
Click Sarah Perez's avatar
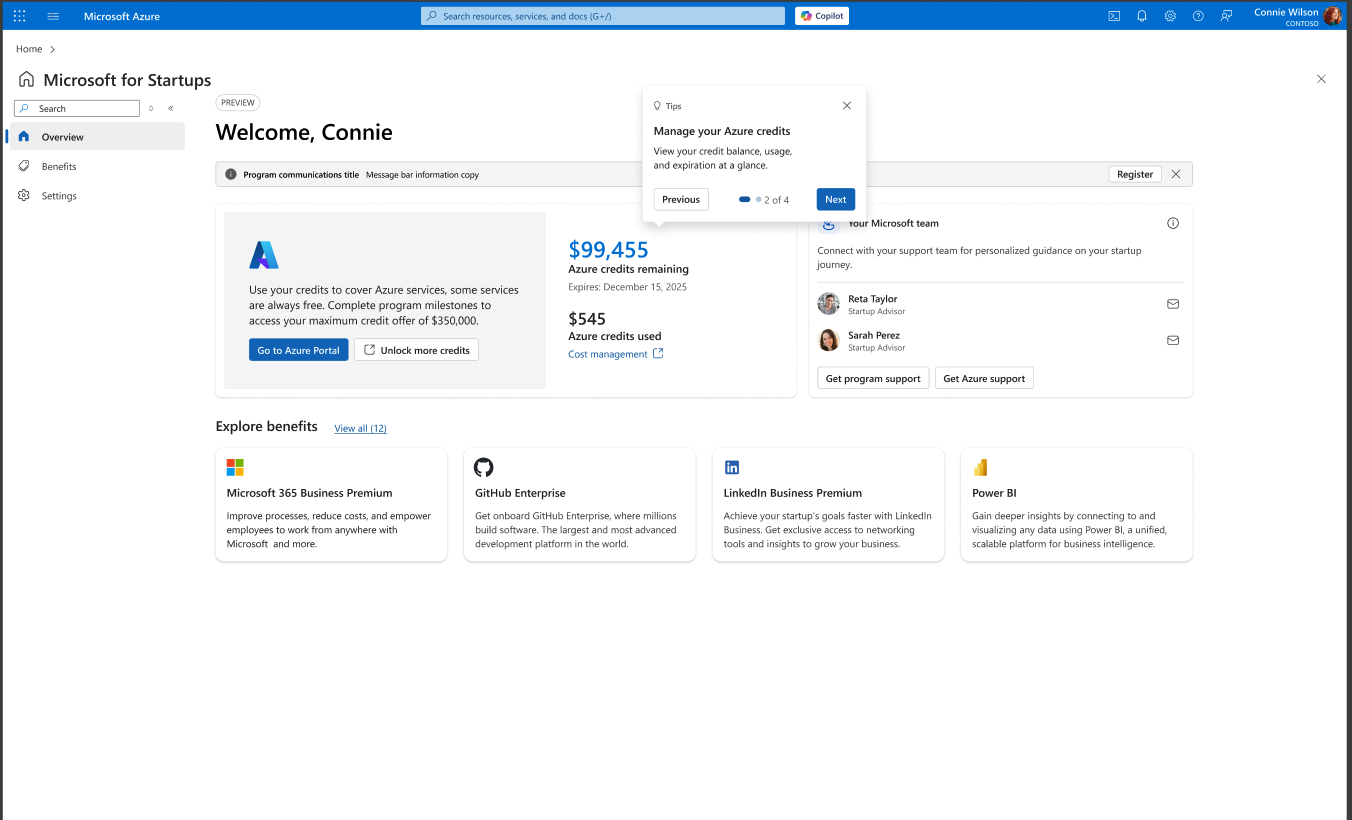(828, 340)
